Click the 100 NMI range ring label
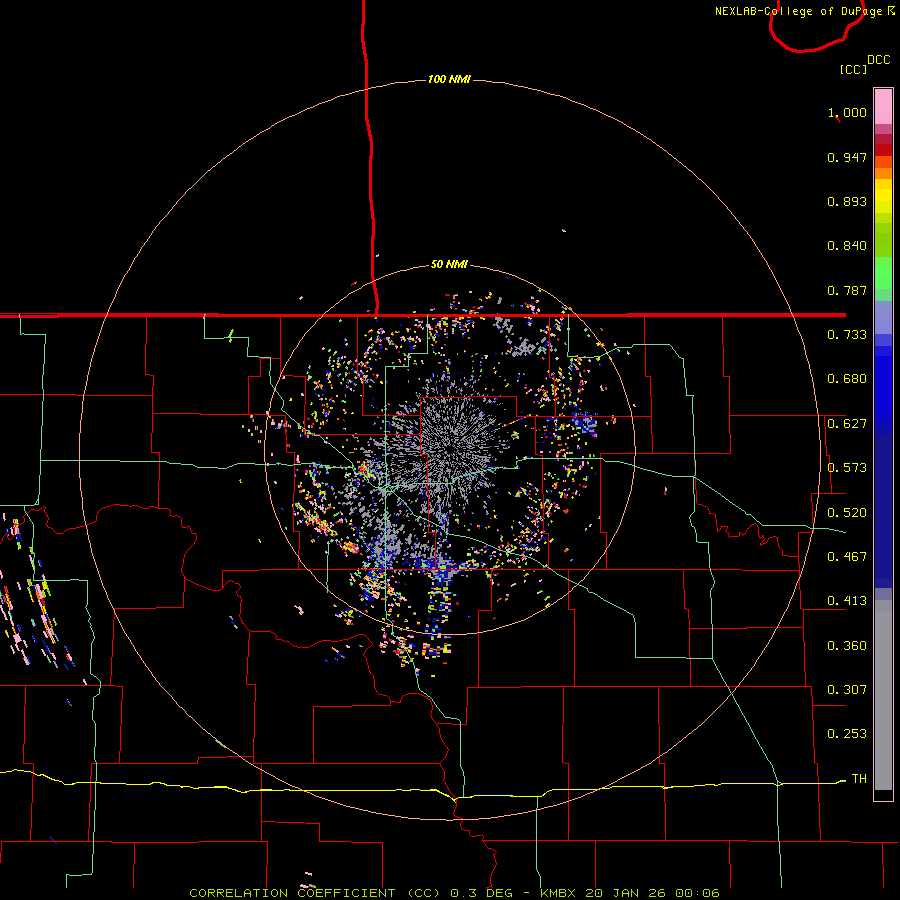 [x=449, y=79]
